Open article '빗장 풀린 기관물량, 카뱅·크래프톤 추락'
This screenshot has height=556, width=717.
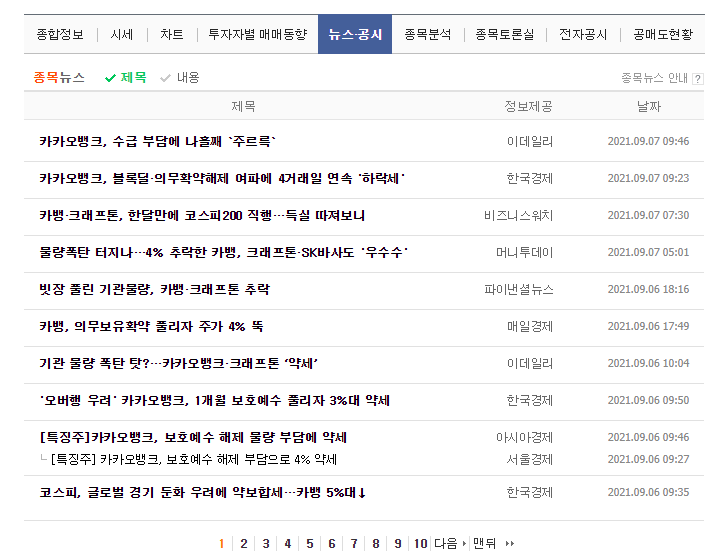coord(155,289)
